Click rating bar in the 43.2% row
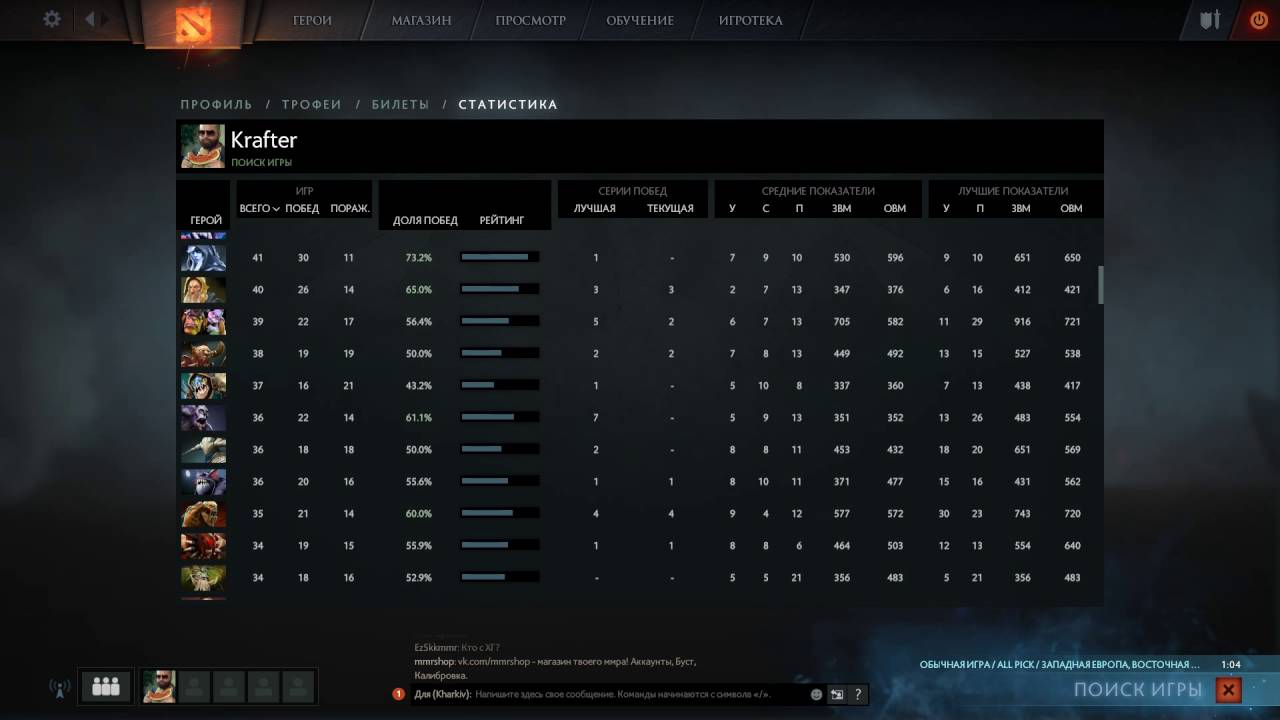The width and height of the screenshot is (1280, 720). 500,385
